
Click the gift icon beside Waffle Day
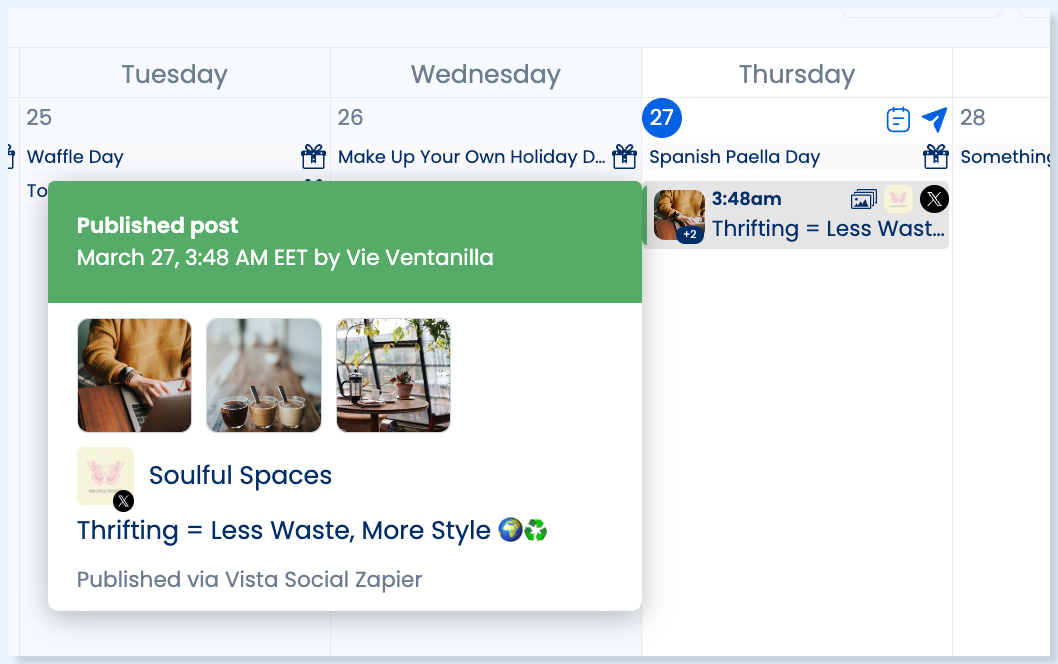coord(313,157)
